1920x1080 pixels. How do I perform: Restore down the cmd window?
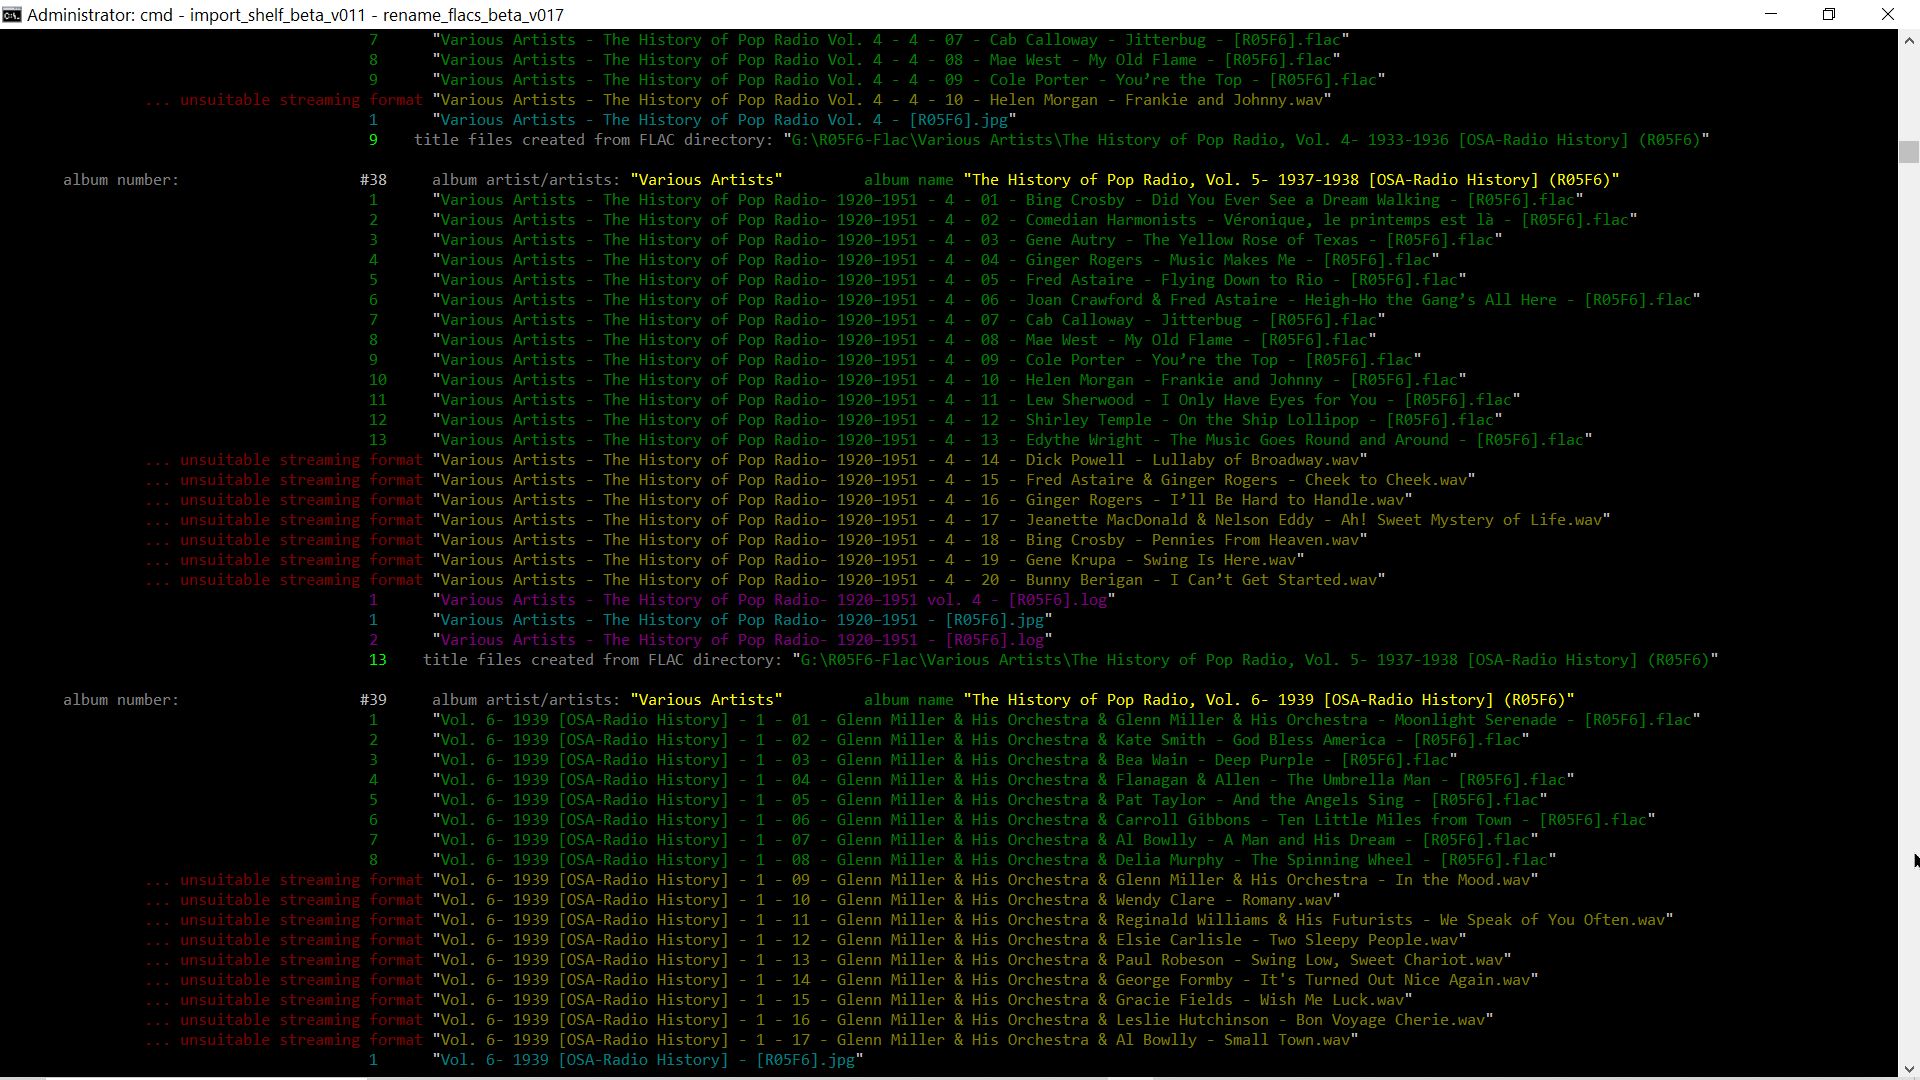pos(1829,14)
